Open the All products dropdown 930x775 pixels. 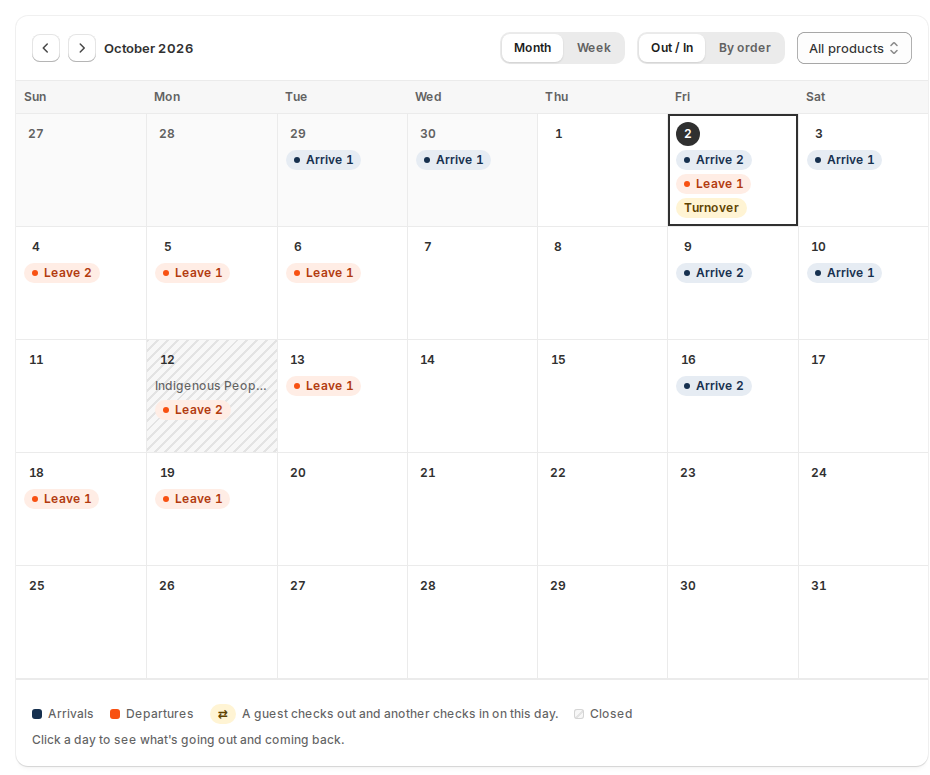point(854,48)
